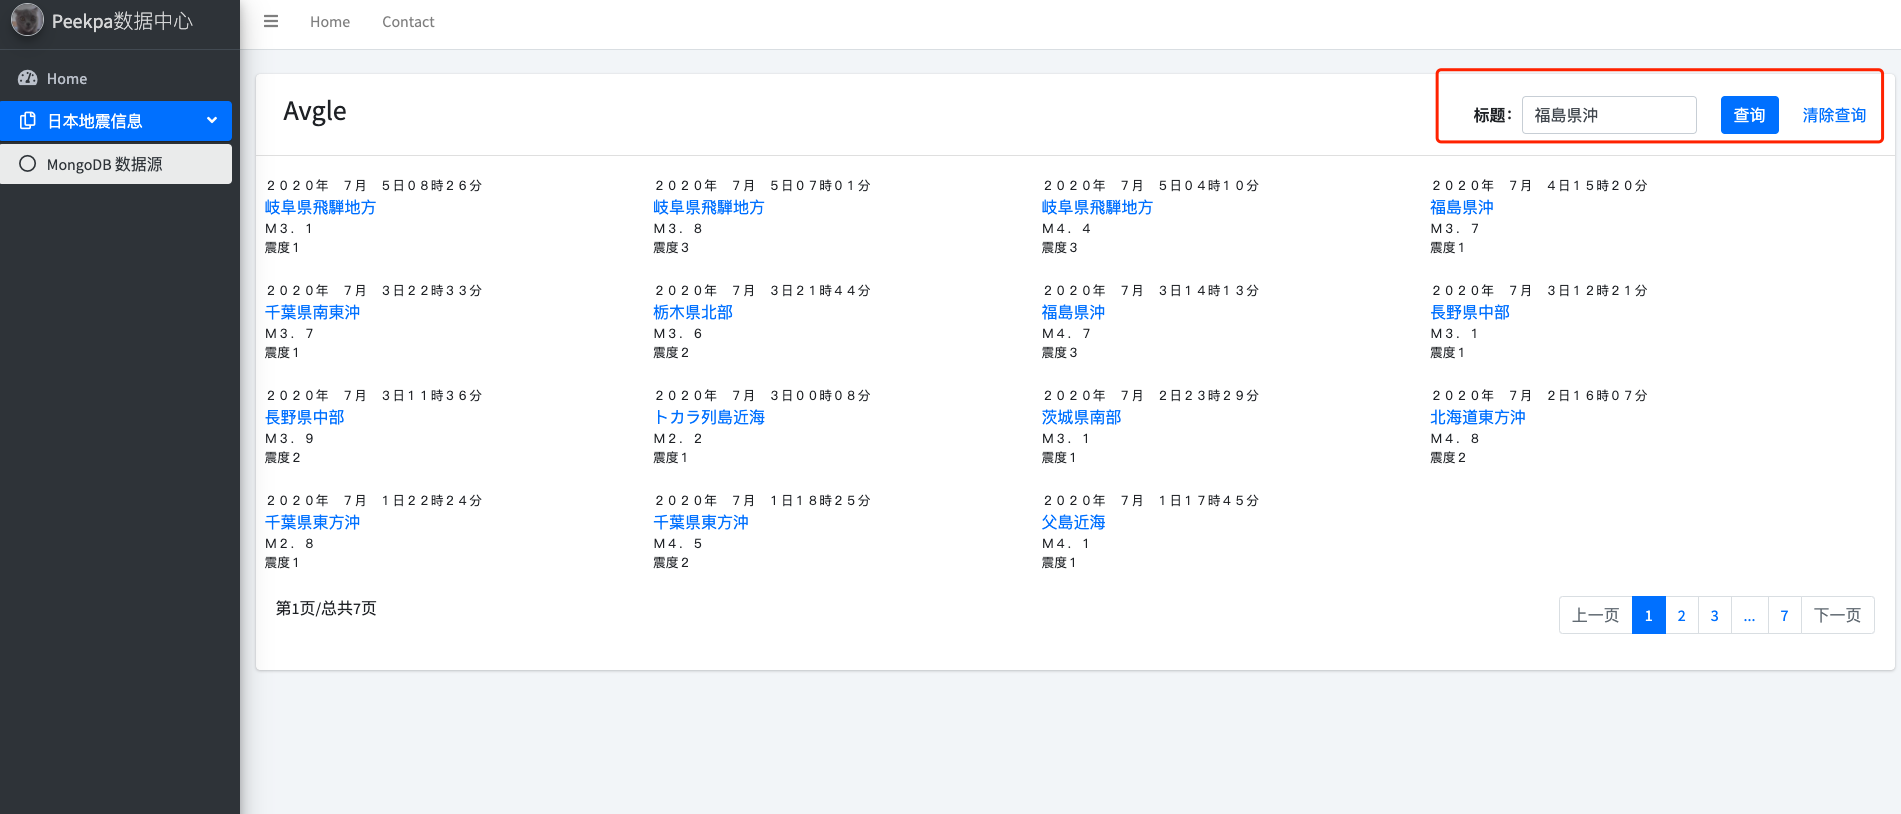This screenshot has height=814, width=1901.
Task: Click the Peekpa数据中心 brand title
Action: pos(122,21)
